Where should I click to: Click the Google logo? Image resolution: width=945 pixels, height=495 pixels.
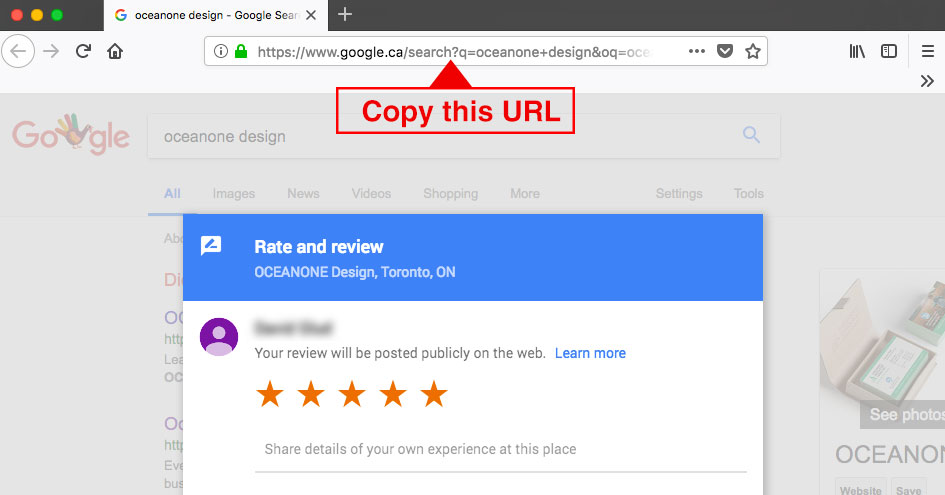tap(71, 134)
